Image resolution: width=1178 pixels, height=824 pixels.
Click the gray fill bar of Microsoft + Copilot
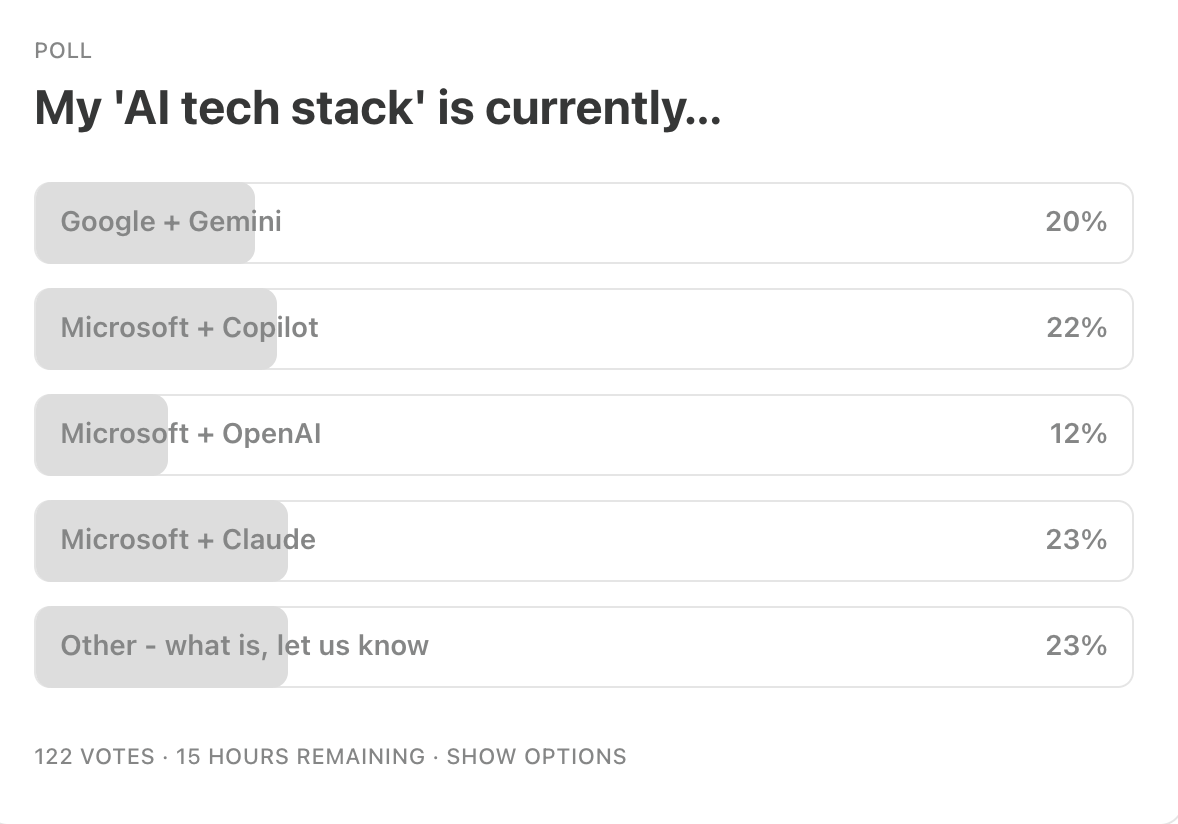click(x=156, y=329)
